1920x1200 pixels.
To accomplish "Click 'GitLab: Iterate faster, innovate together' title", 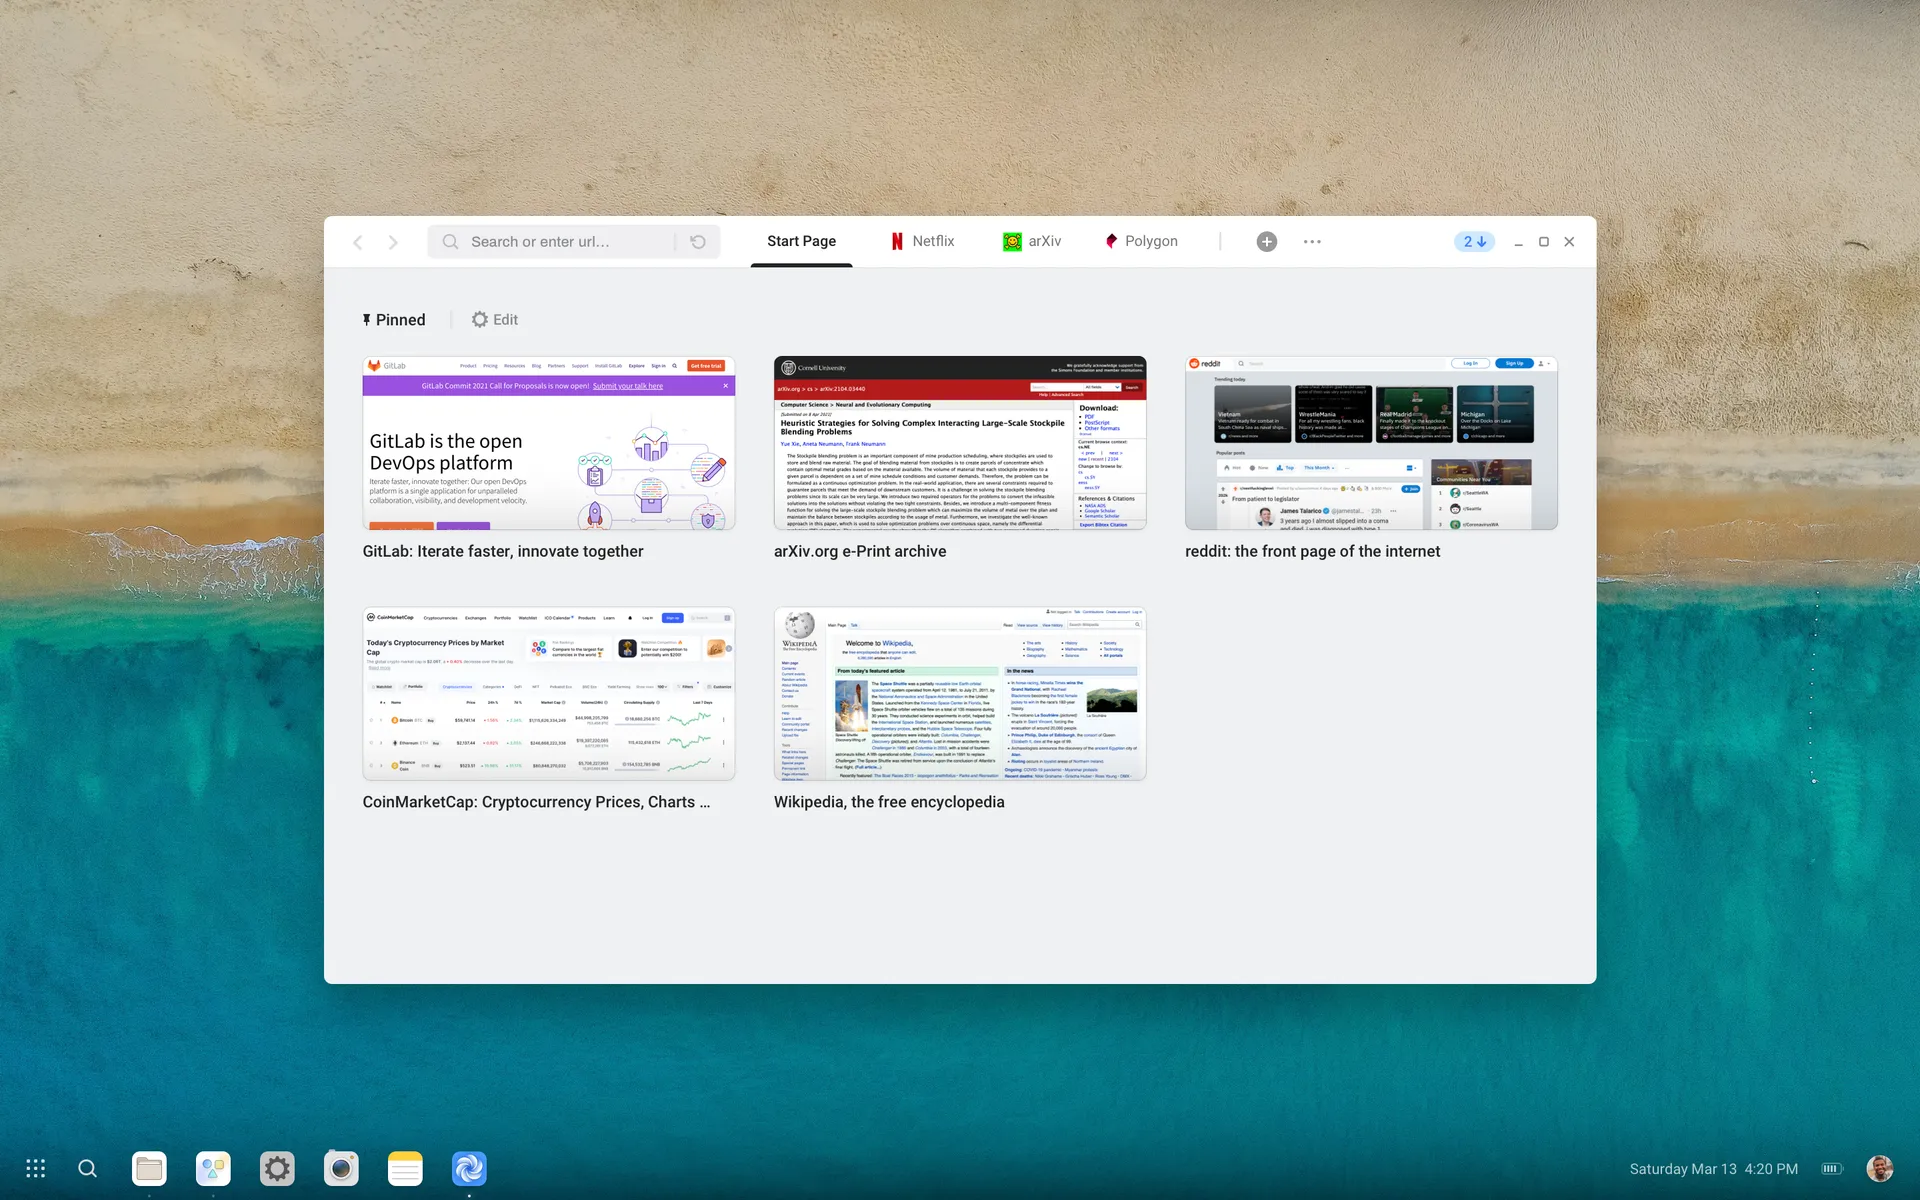I will [x=503, y=551].
